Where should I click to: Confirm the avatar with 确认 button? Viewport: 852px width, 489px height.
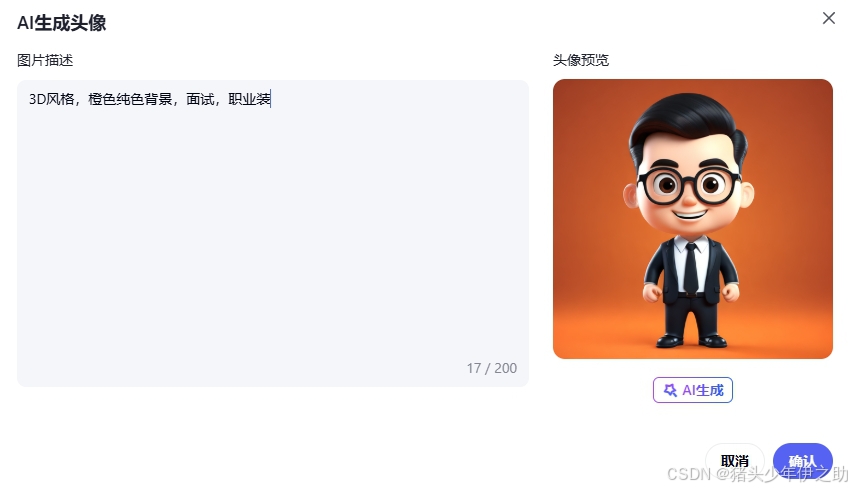point(803,461)
